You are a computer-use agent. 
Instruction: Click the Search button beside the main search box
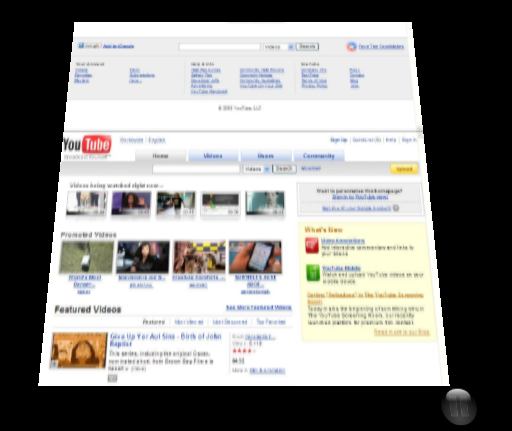click(284, 169)
